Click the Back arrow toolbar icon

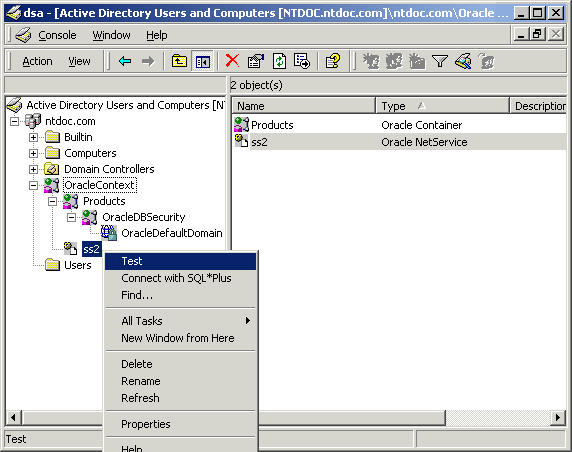(x=125, y=61)
